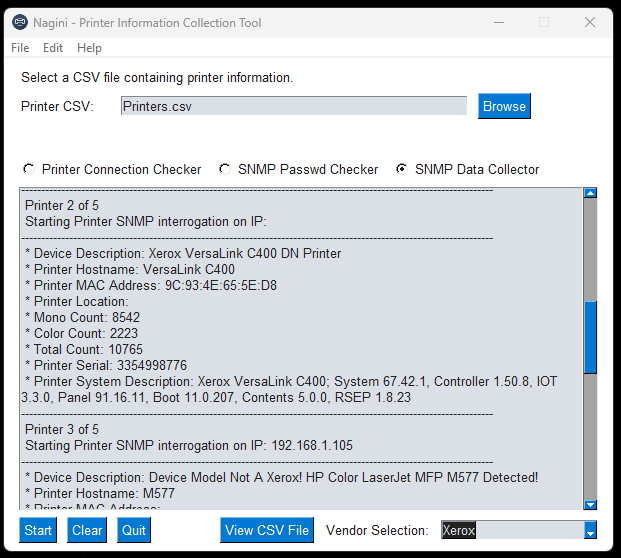This screenshot has height=558, width=621.
Task: Click the Start button
Action: pyautogui.click(x=38, y=530)
